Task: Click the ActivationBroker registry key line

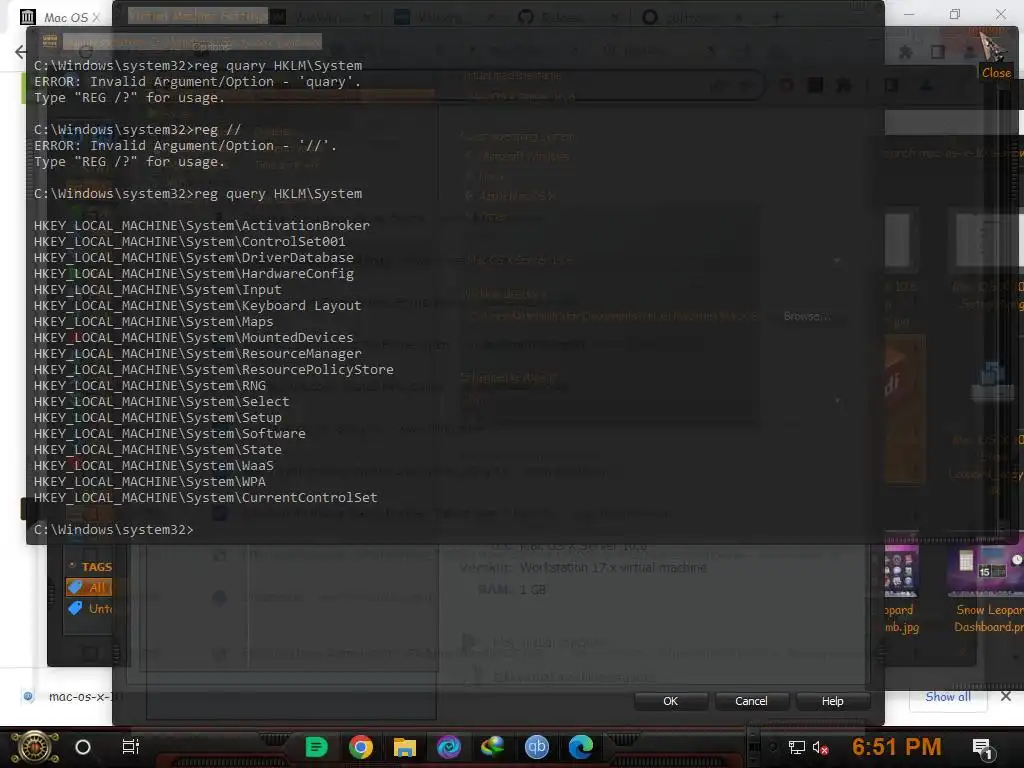Action: click(x=202, y=225)
